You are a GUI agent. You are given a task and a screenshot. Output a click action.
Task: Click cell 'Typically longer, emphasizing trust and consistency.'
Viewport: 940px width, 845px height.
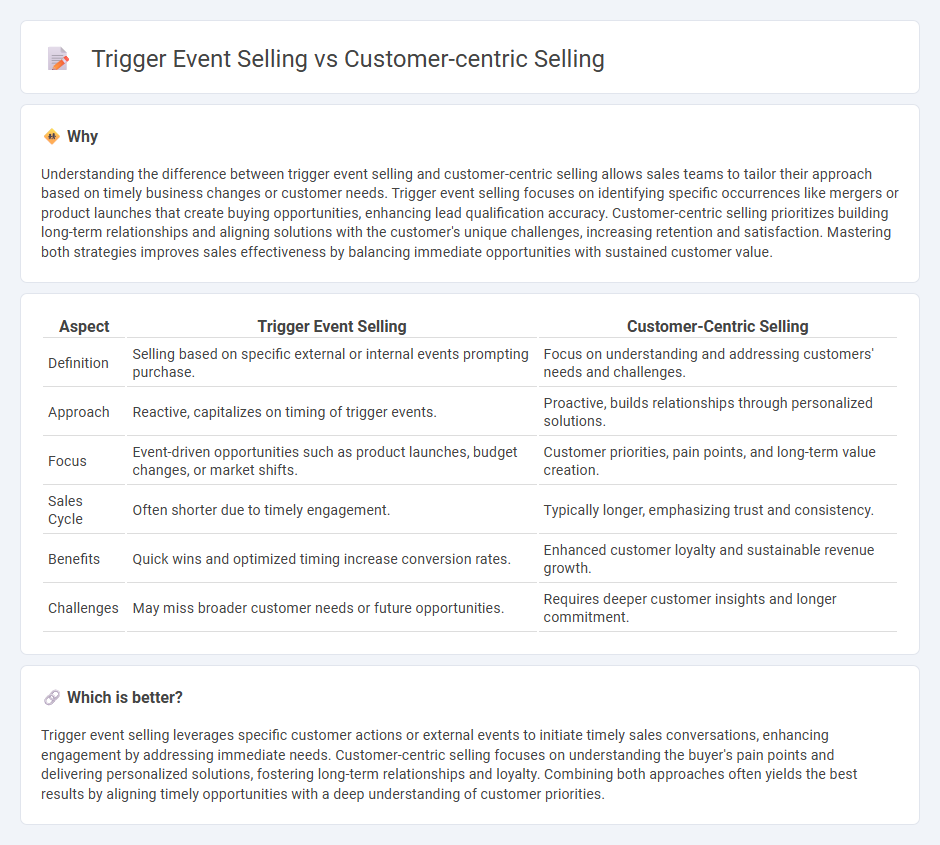coord(718,510)
